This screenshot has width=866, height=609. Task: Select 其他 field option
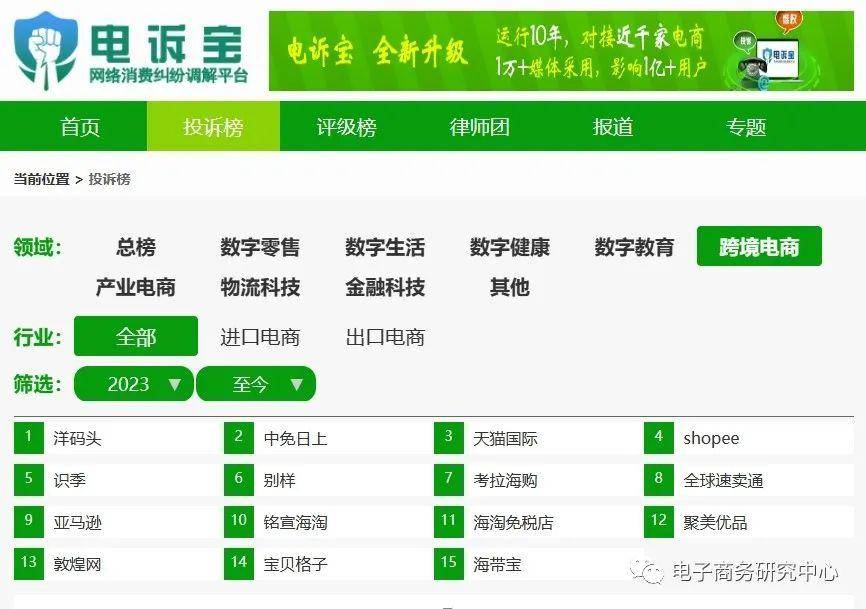(510, 287)
